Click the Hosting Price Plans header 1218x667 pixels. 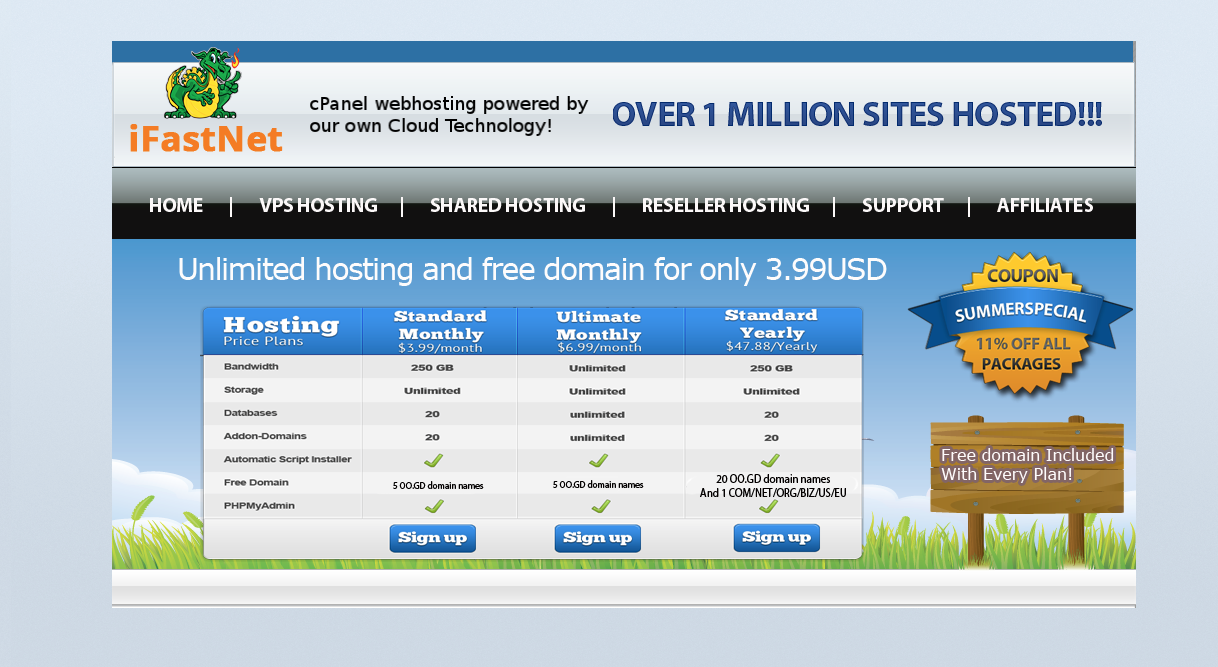click(282, 331)
